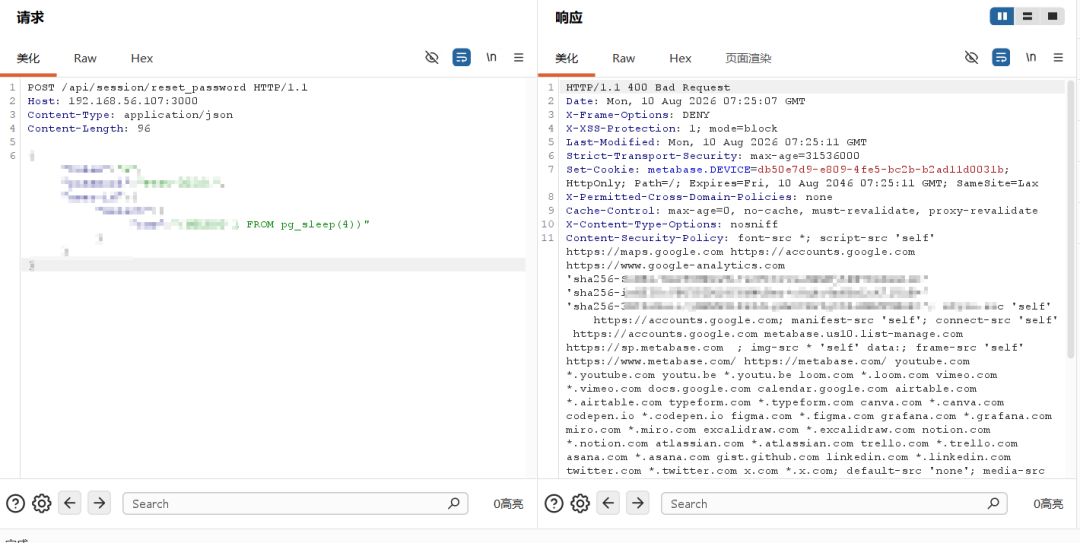Click the POST /api/session/reset_password line

pyautogui.click(x=167, y=88)
